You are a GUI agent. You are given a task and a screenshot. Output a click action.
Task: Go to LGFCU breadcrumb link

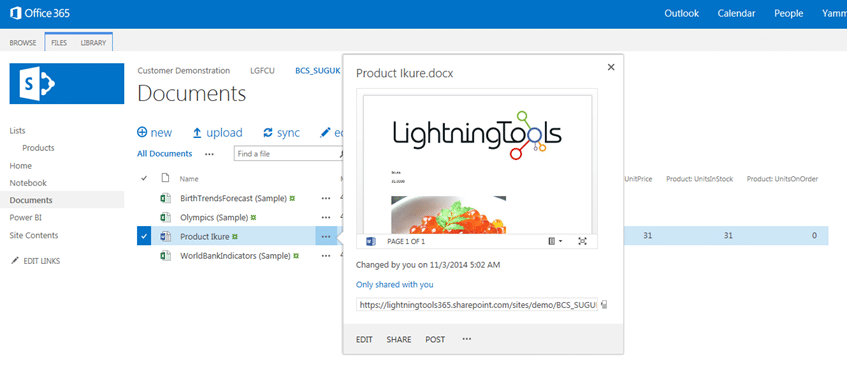tap(263, 71)
